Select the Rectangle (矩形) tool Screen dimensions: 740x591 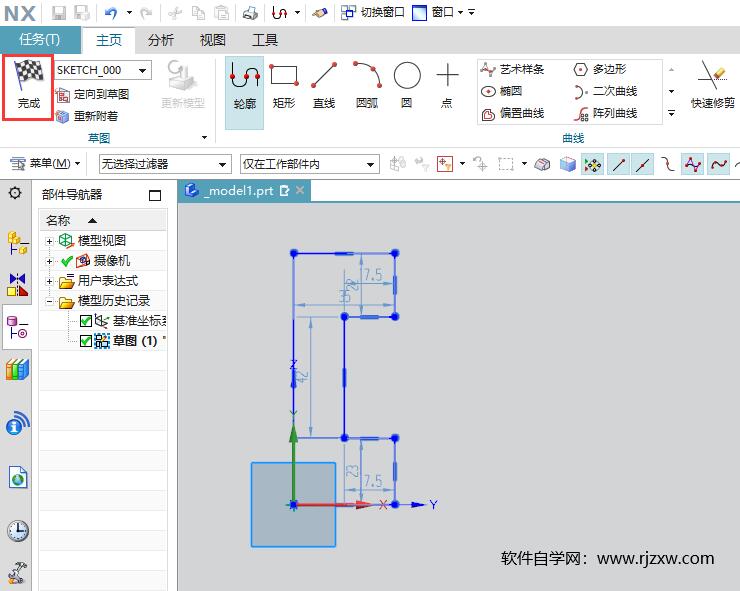[284, 87]
